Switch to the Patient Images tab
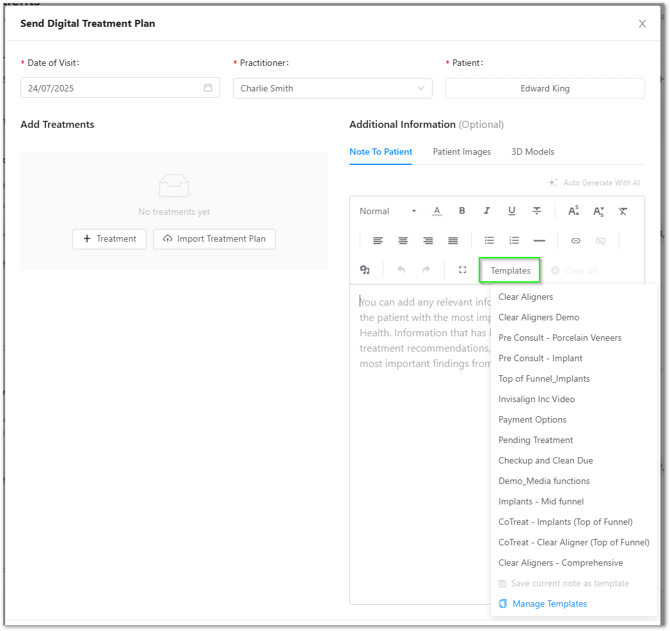Viewport: 670px width, 631px height. [462, 152]
